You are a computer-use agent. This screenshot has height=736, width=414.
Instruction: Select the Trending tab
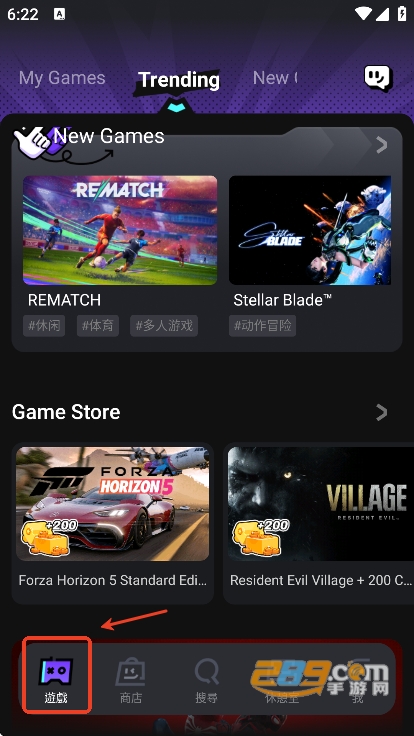(x=179, y=80)
